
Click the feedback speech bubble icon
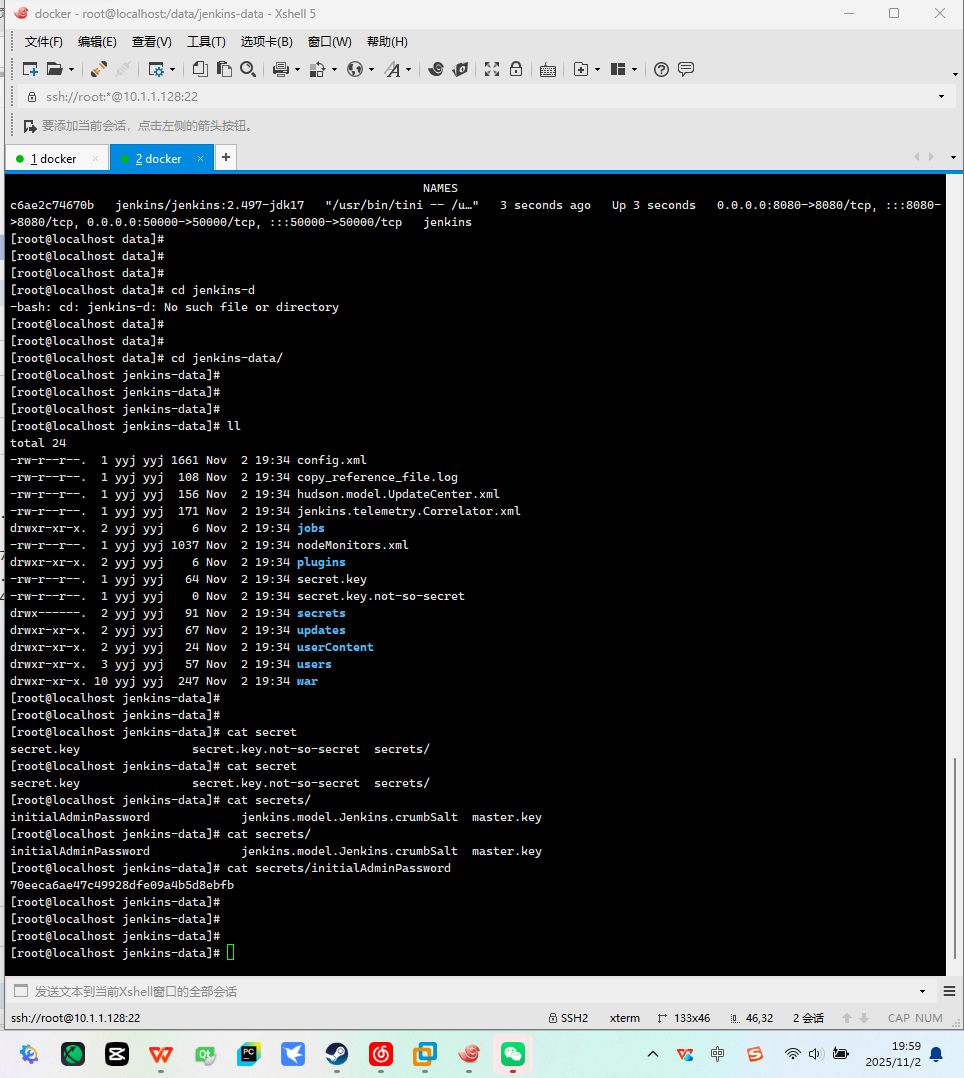pyautogui.click(x=686, y=69)
